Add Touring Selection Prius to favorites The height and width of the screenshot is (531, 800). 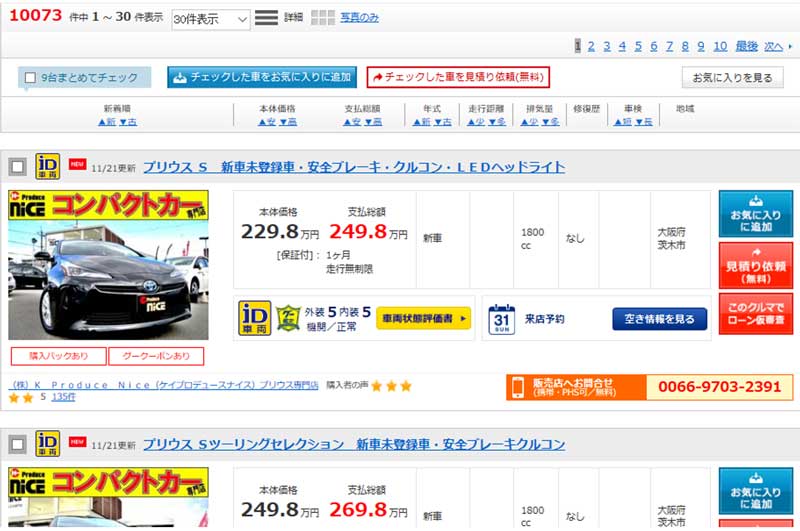(x=756, y=491)
